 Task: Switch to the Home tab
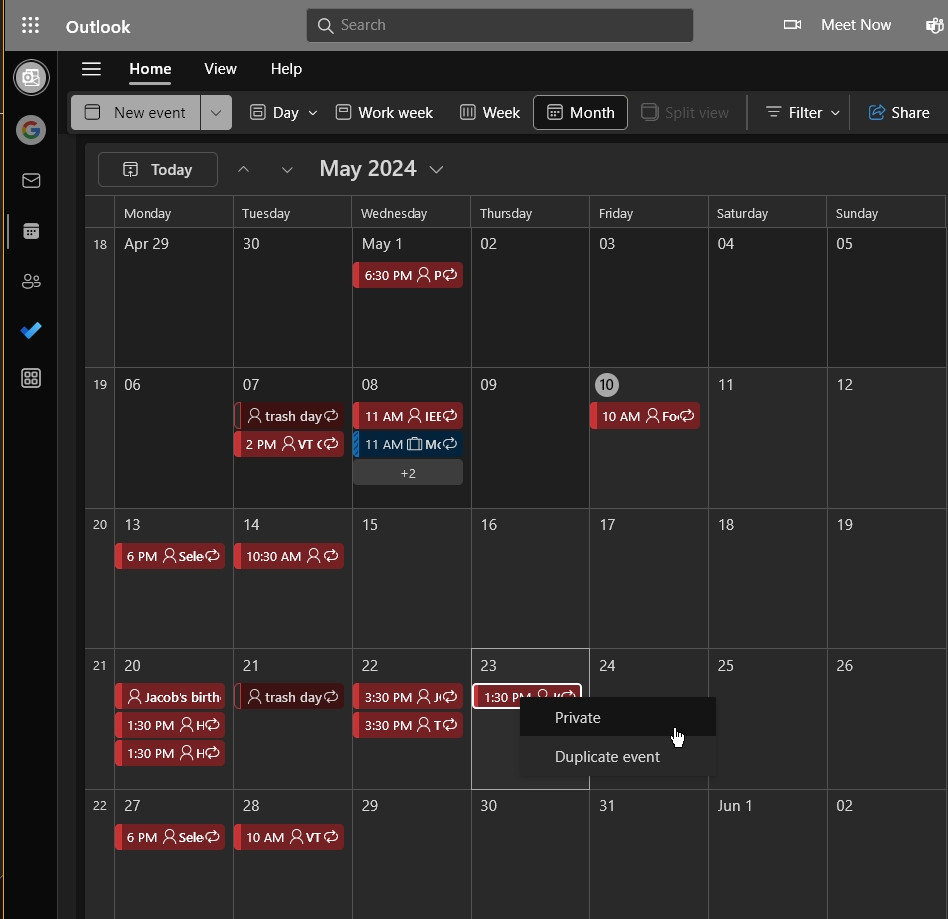pyautogui.click(x=151, y=69)
